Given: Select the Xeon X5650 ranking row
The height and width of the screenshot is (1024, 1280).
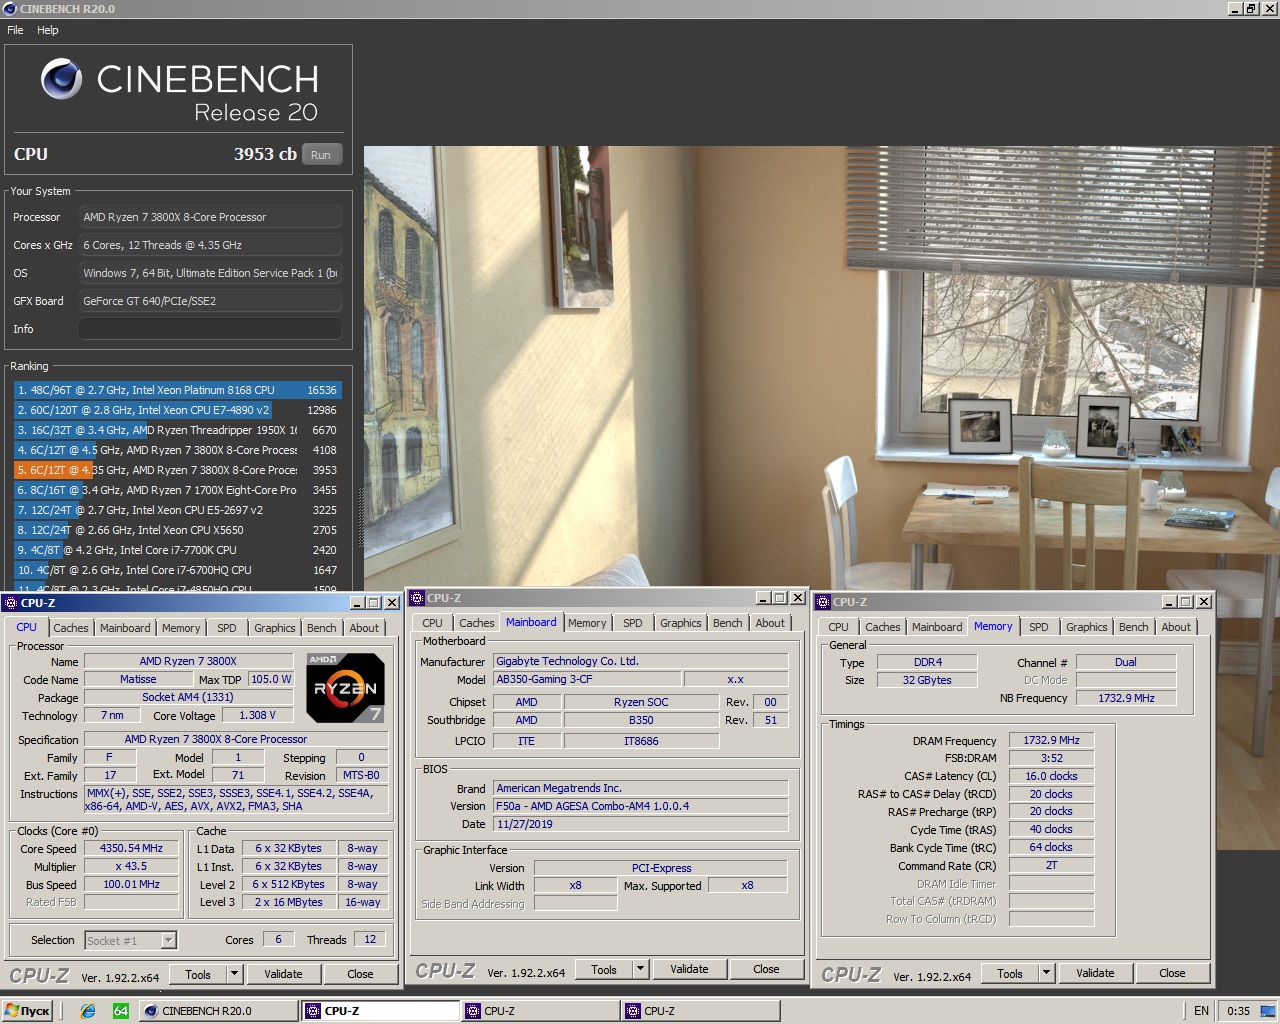Looking at the screenshot, I should pyautogui.click(x=177, y=530).
